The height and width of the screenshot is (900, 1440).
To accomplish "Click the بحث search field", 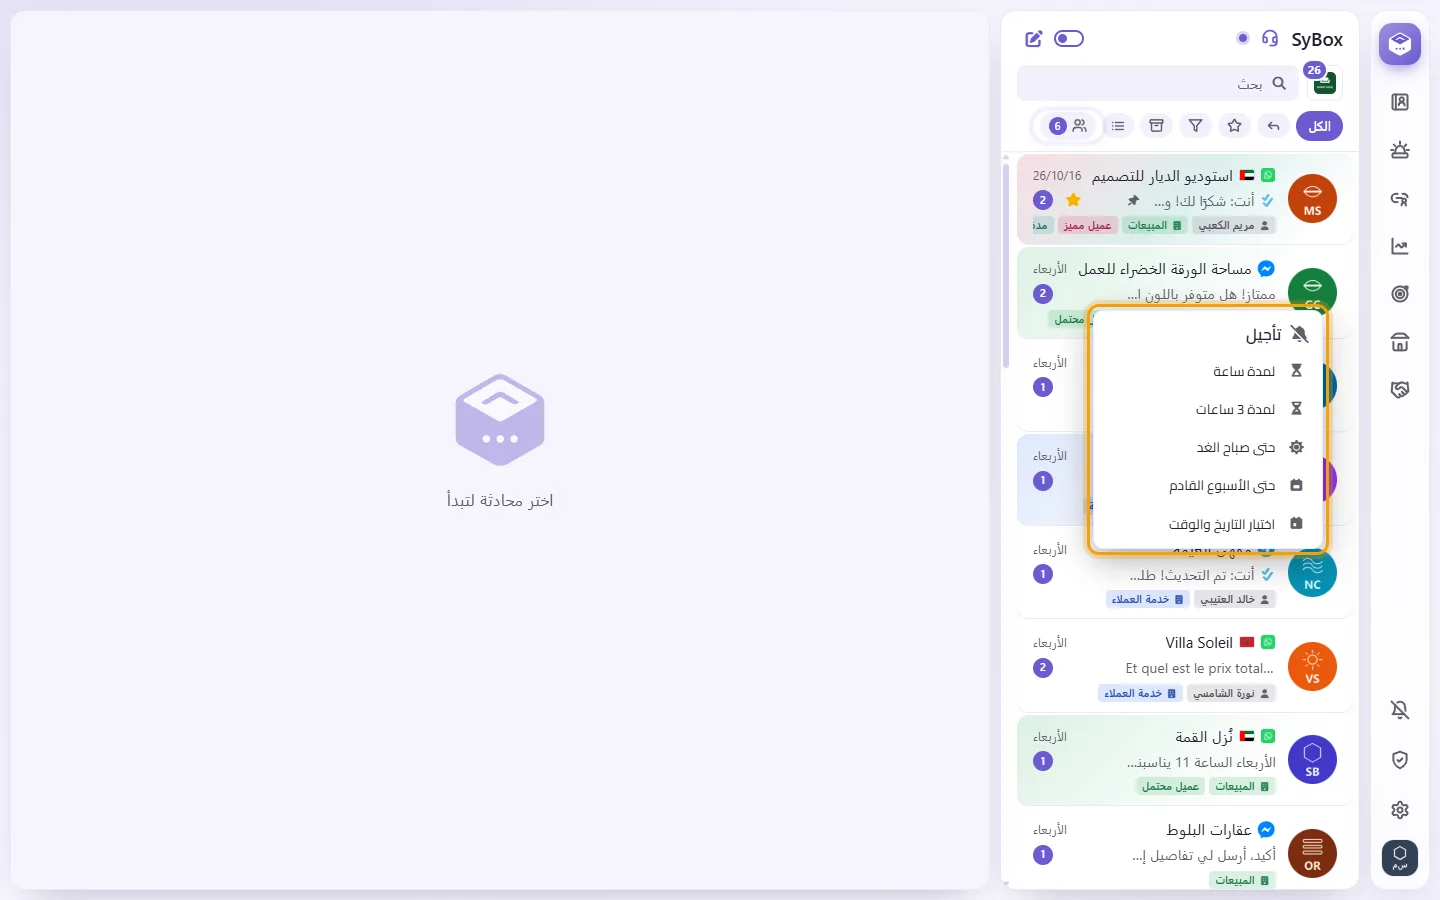I will (x=1157, y=84).
